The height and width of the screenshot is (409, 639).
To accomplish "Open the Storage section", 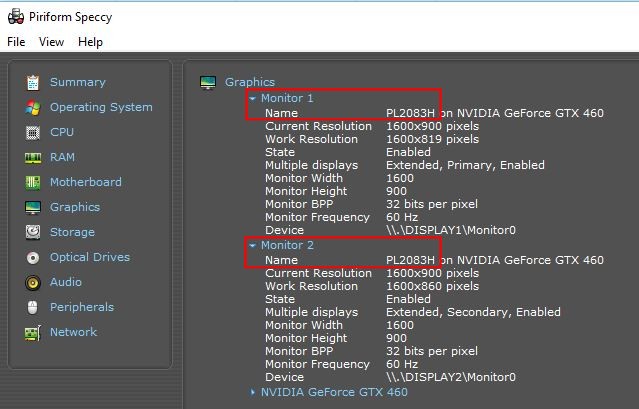I will click(73, 232).
